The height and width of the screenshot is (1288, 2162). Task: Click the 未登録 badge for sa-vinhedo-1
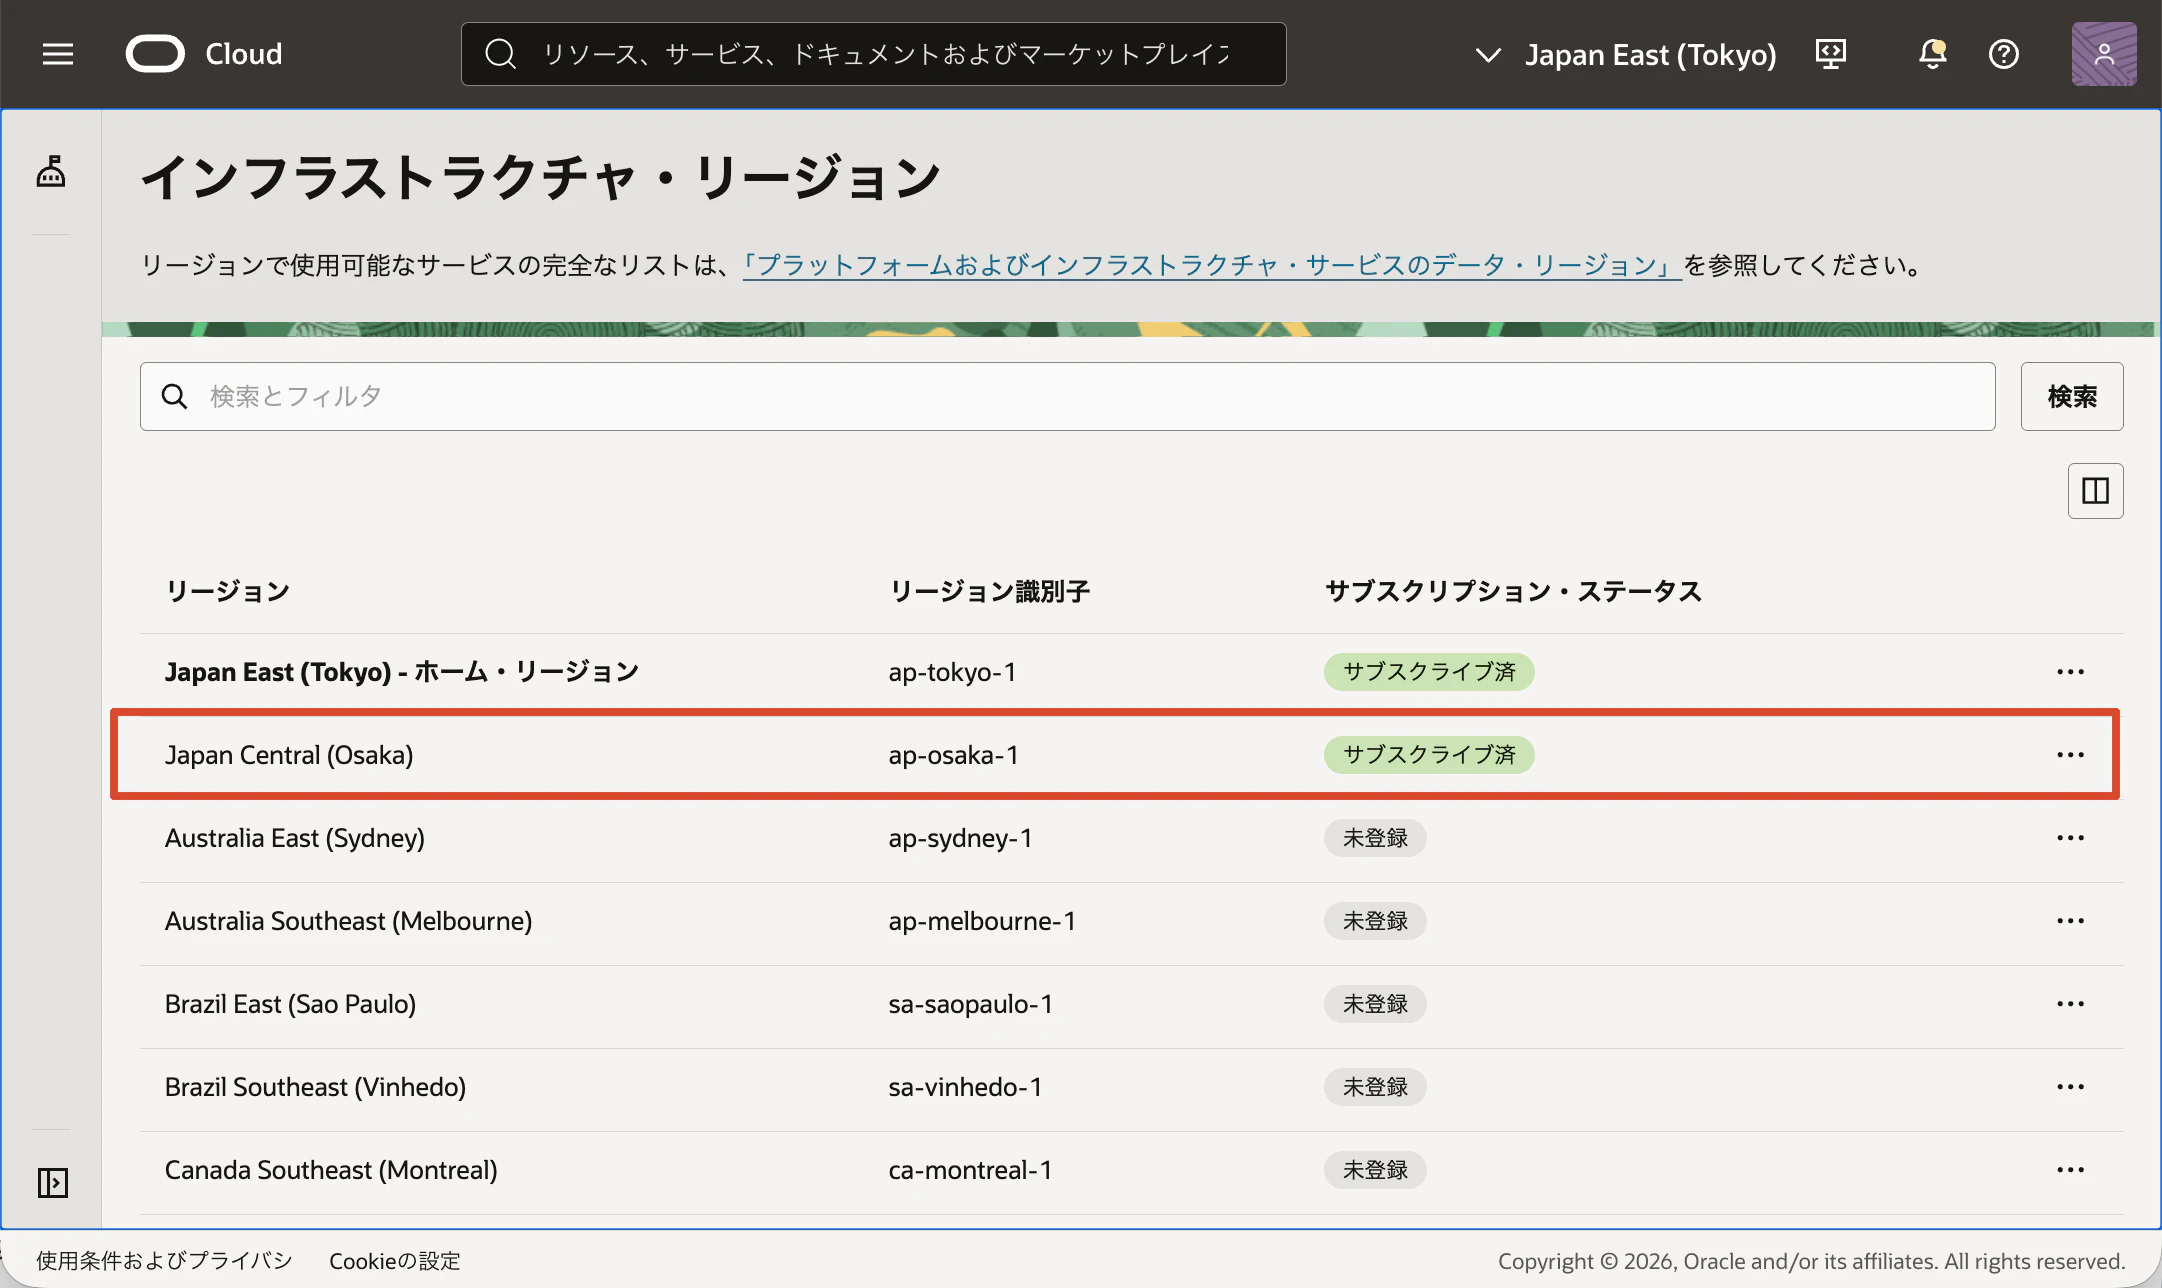tap(1375, 1087)
